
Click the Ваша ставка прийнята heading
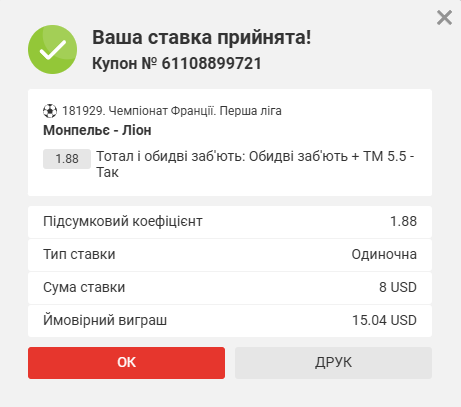pos(202,37)
